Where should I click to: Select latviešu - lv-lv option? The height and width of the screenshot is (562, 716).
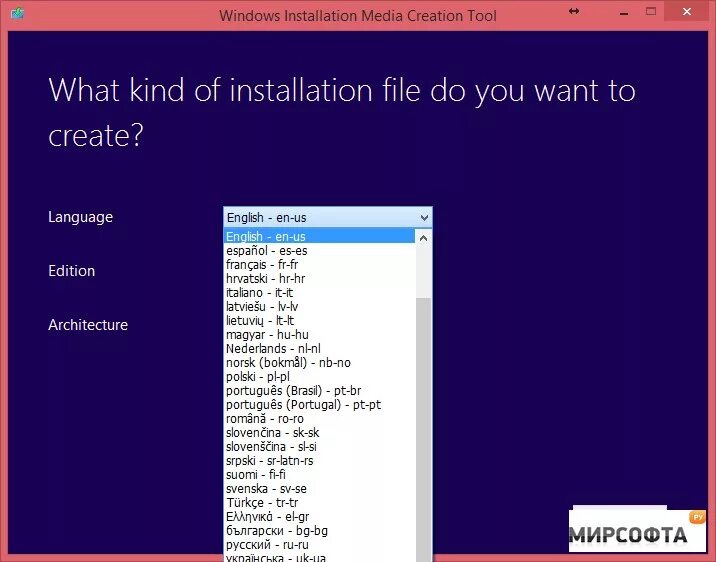320,306
